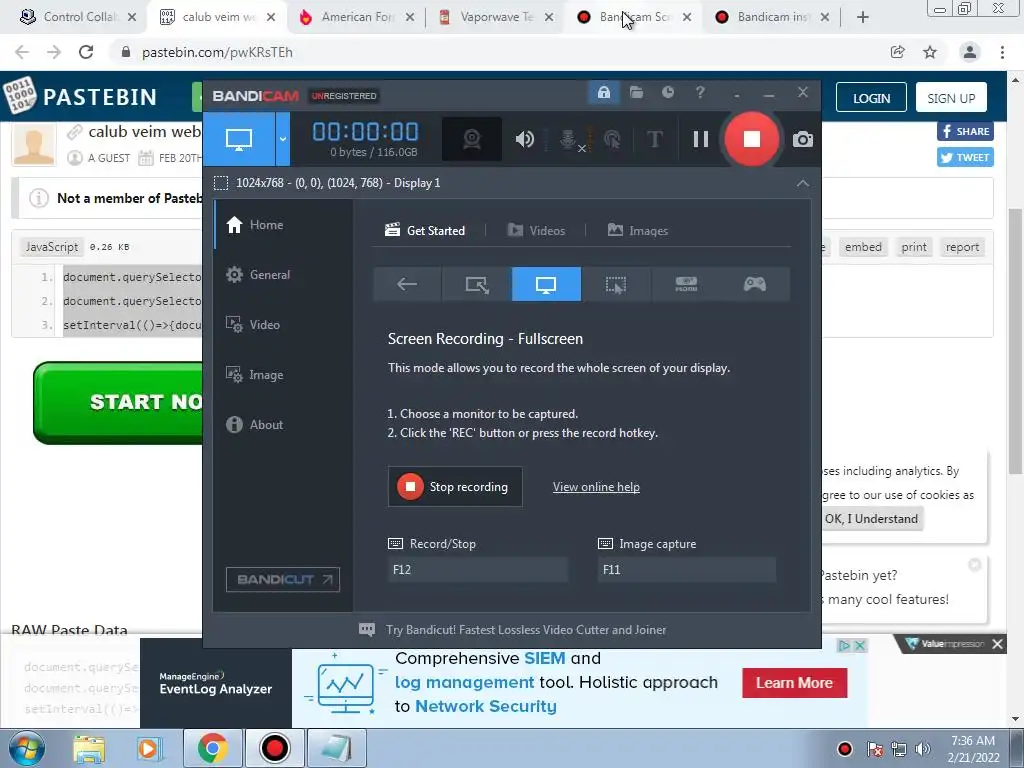The image size is (1024, 768).
Task: Click the Record/Stop hotkey field F12
Action: tap(477, 569)
